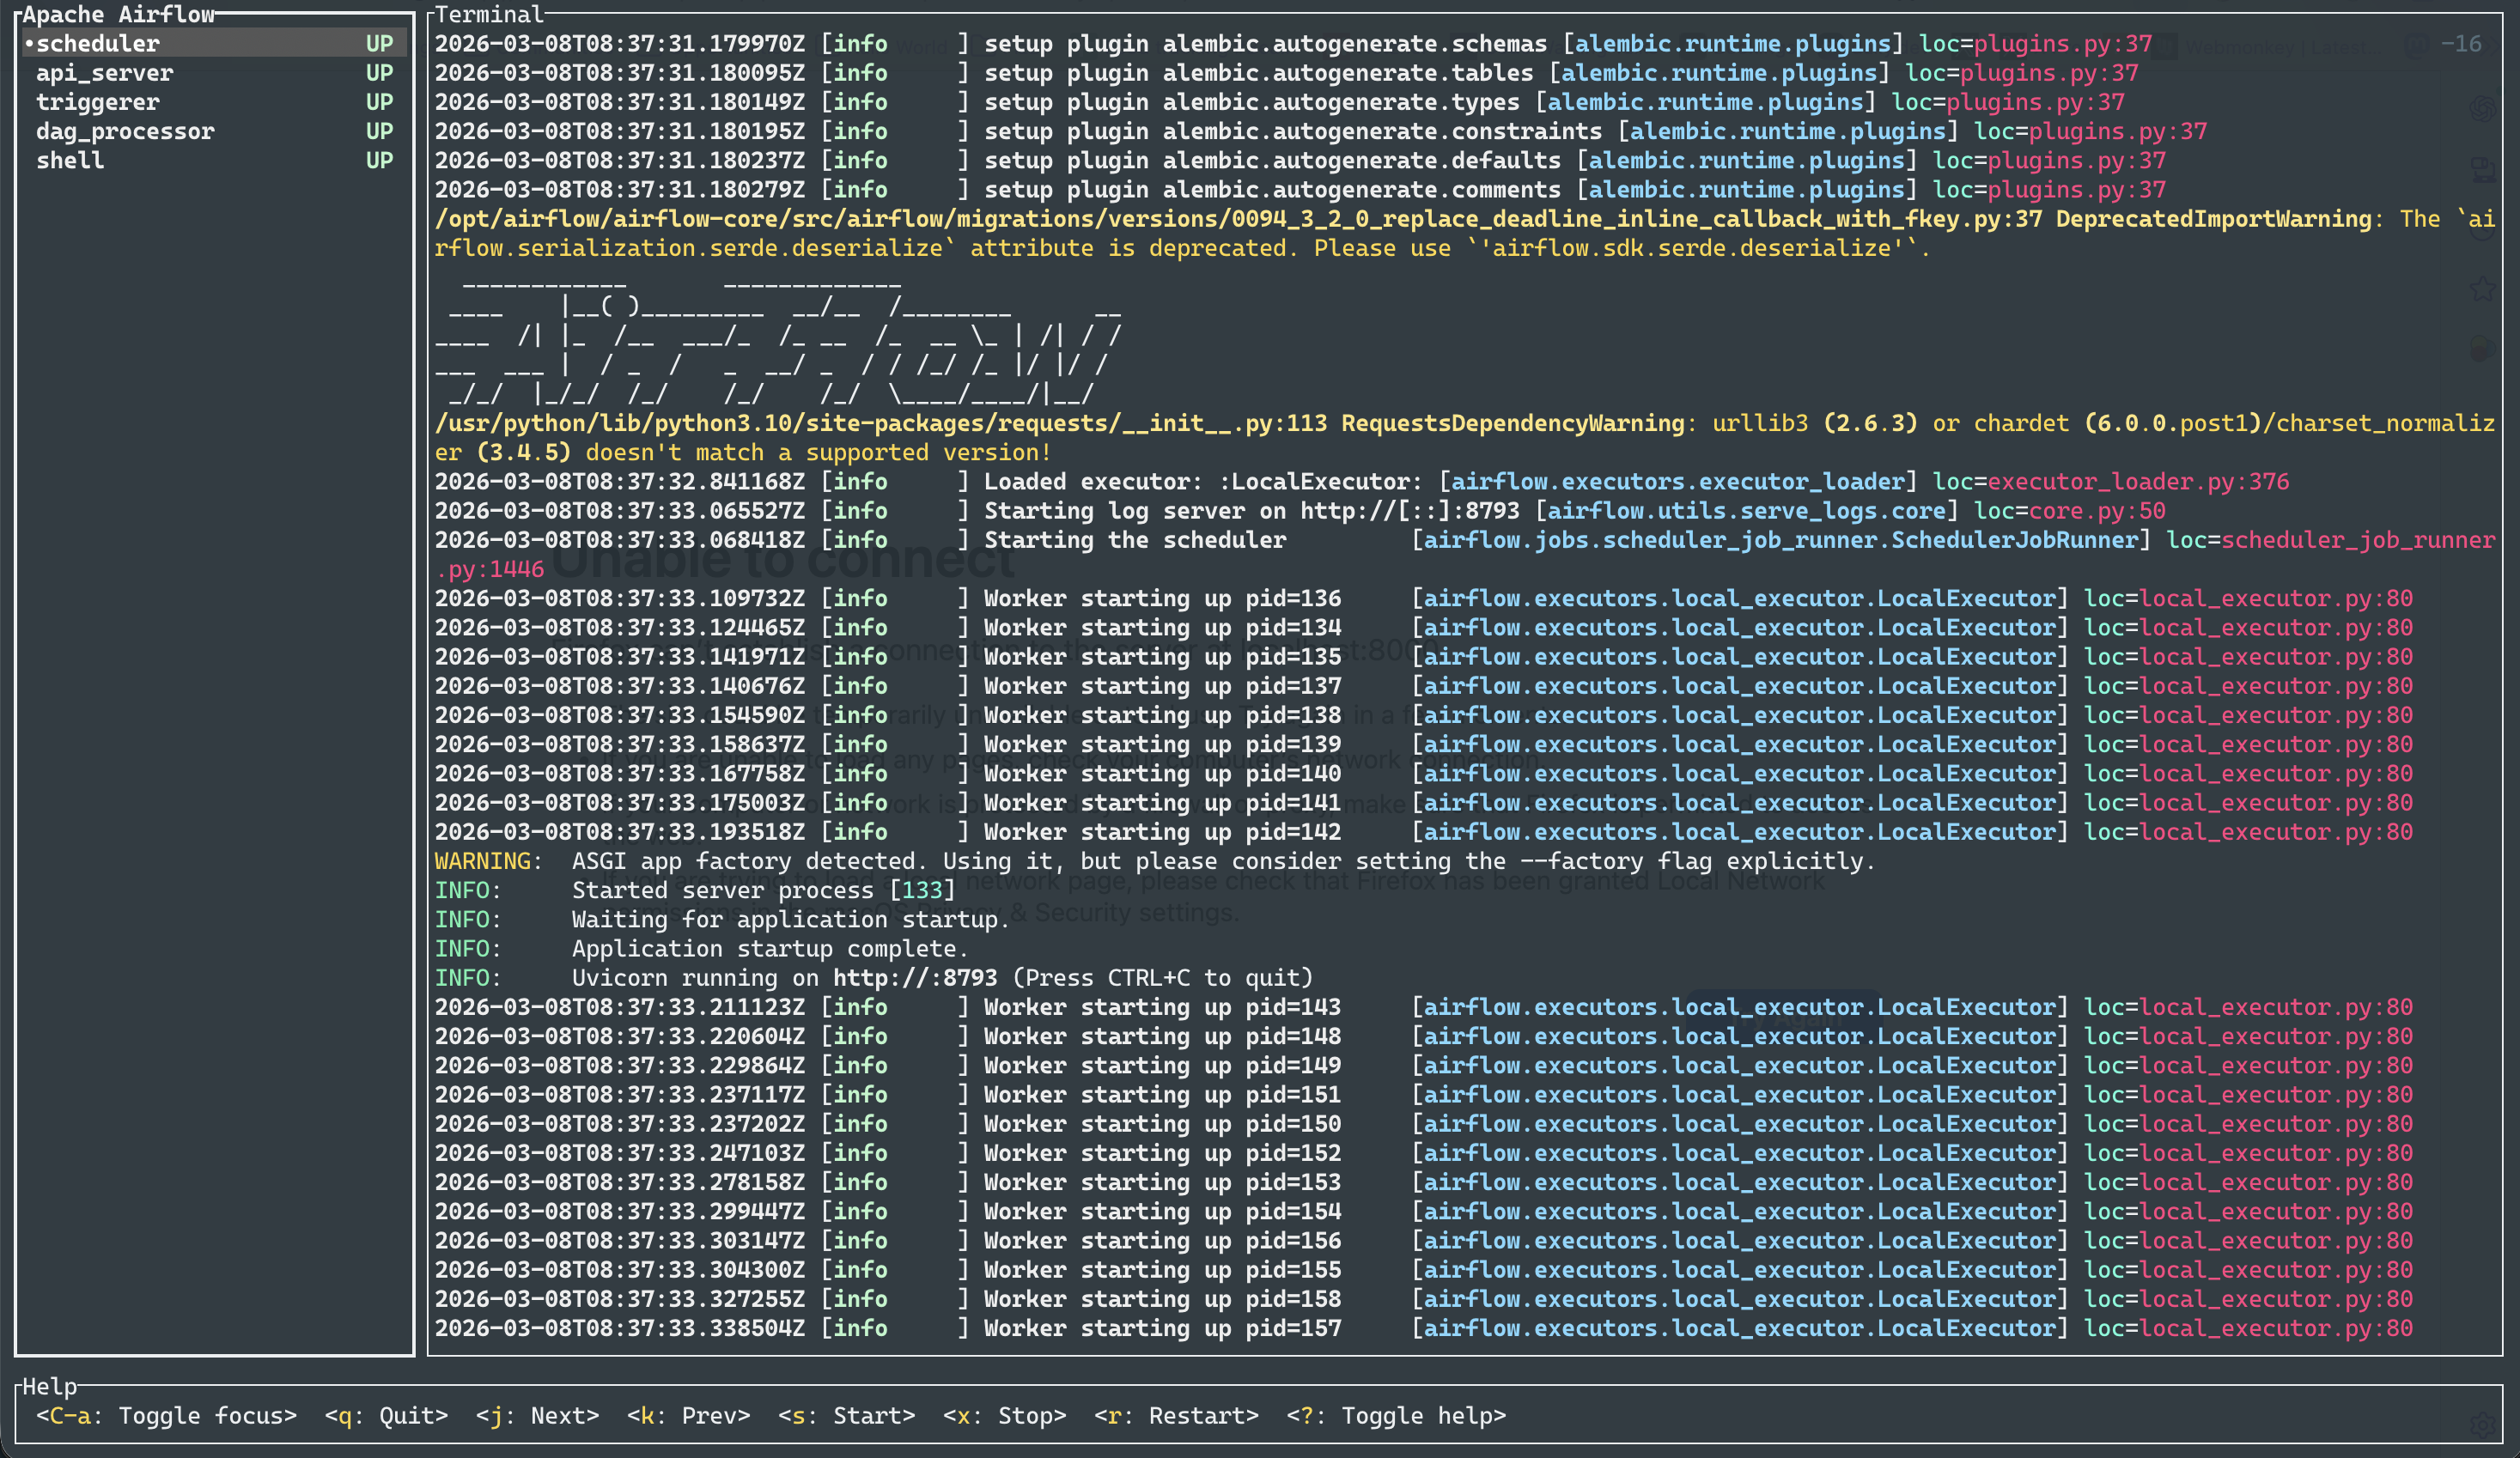Click the Next shortcut in Help bar
The image size is (2520, 1458).
pyautogui.click(x=537, y=1416)
